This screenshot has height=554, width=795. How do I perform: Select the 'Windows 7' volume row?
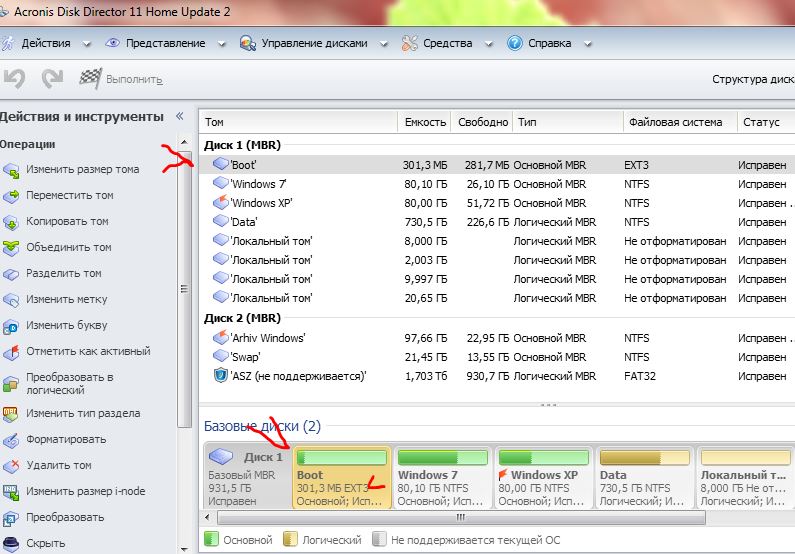pyautogui.click(x=497, y=183)
